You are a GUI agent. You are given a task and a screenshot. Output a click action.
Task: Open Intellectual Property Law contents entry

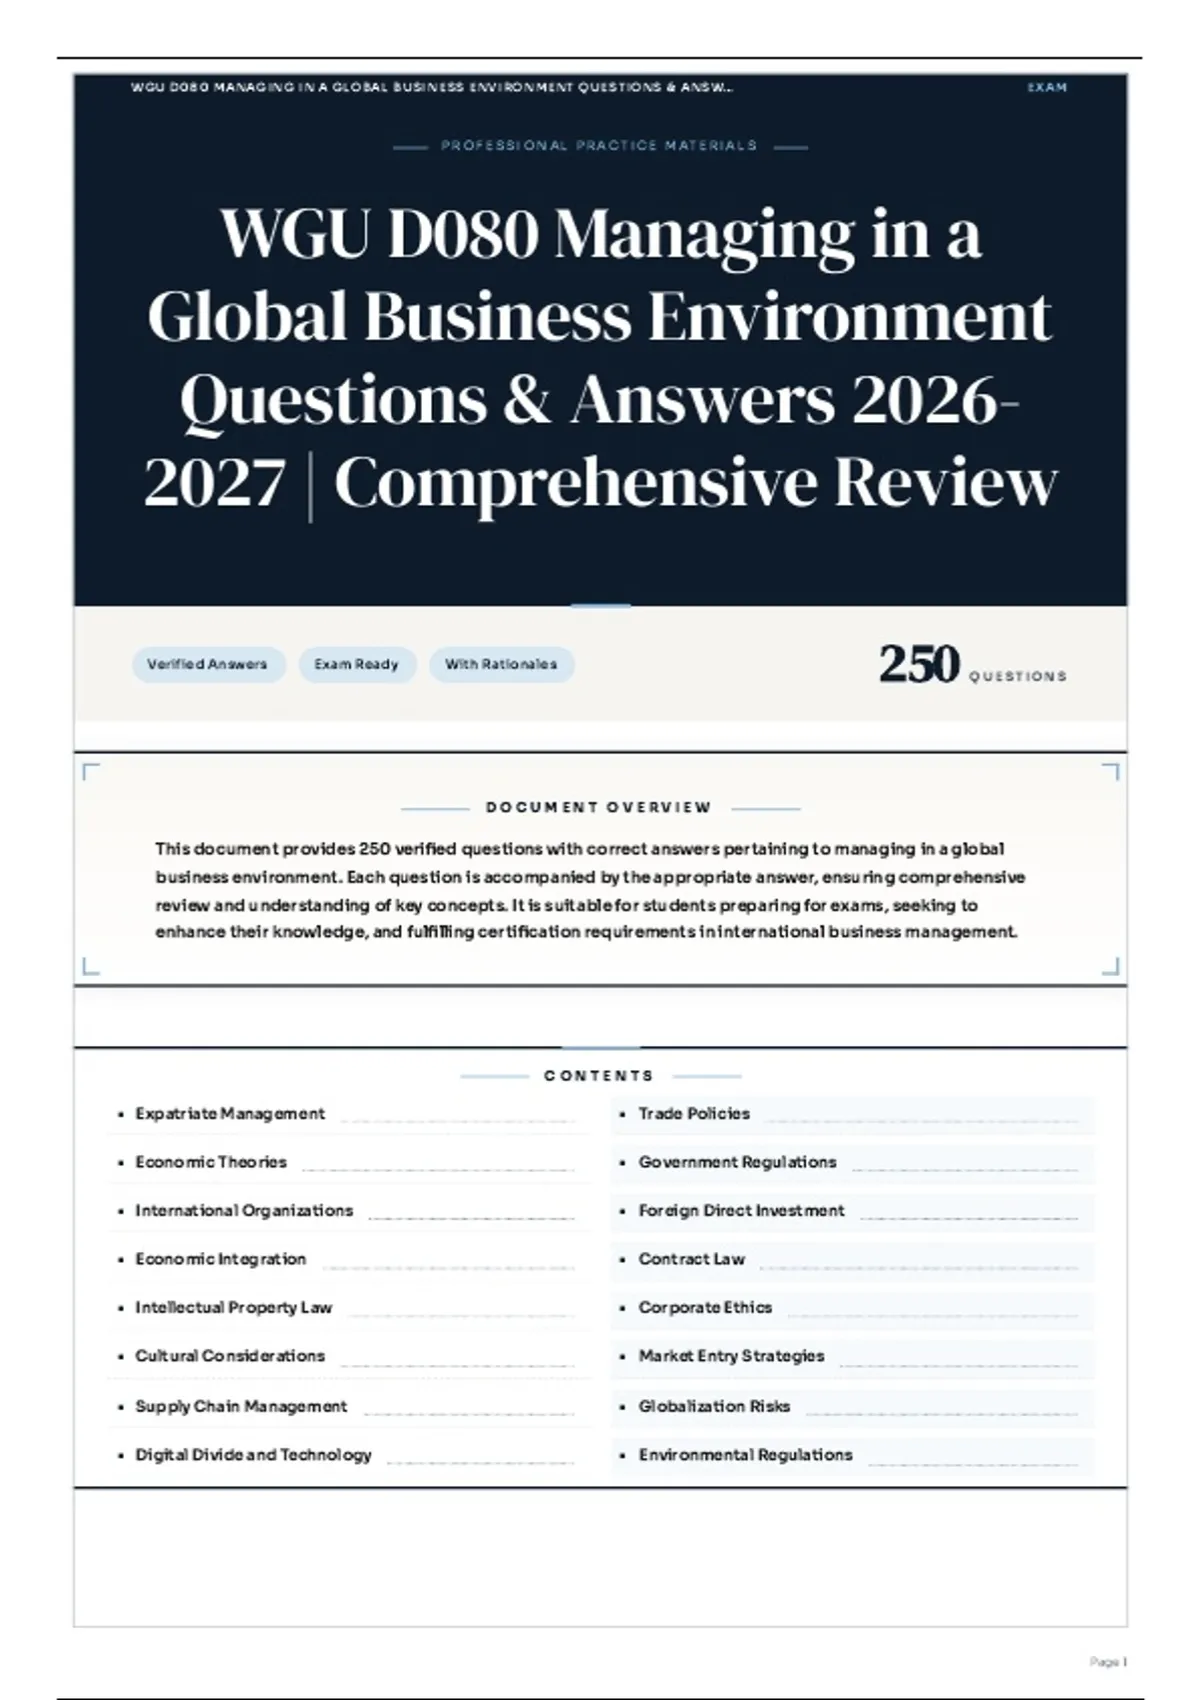347,1307
